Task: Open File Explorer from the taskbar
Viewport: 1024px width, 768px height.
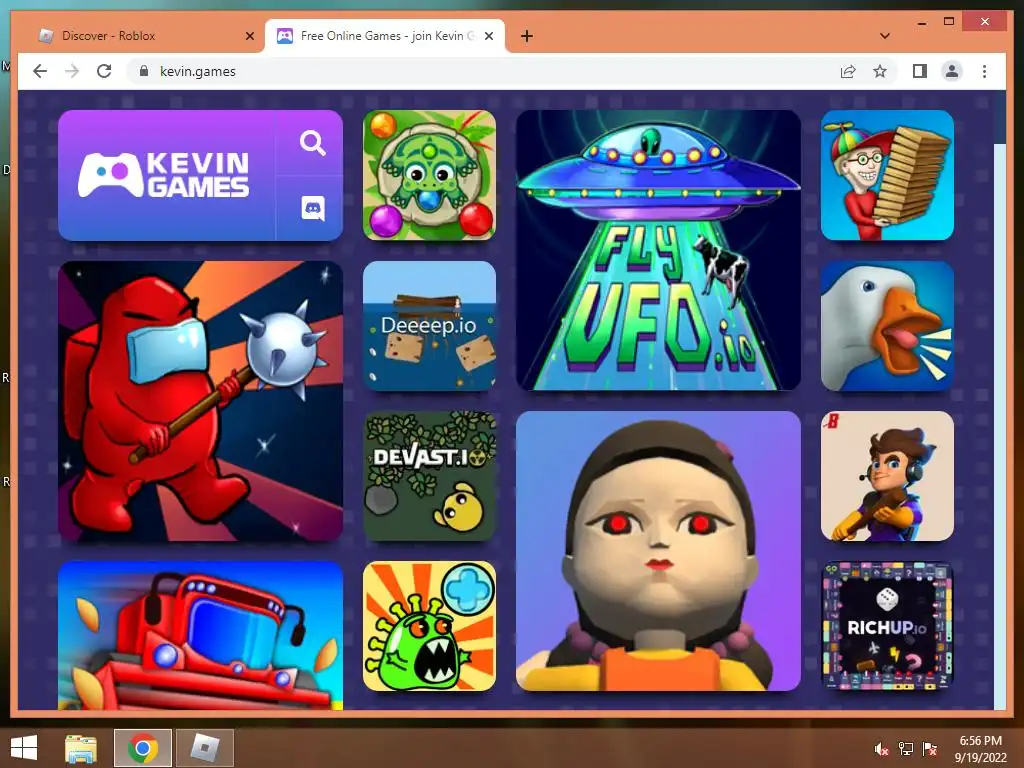Action: [81, 748]
